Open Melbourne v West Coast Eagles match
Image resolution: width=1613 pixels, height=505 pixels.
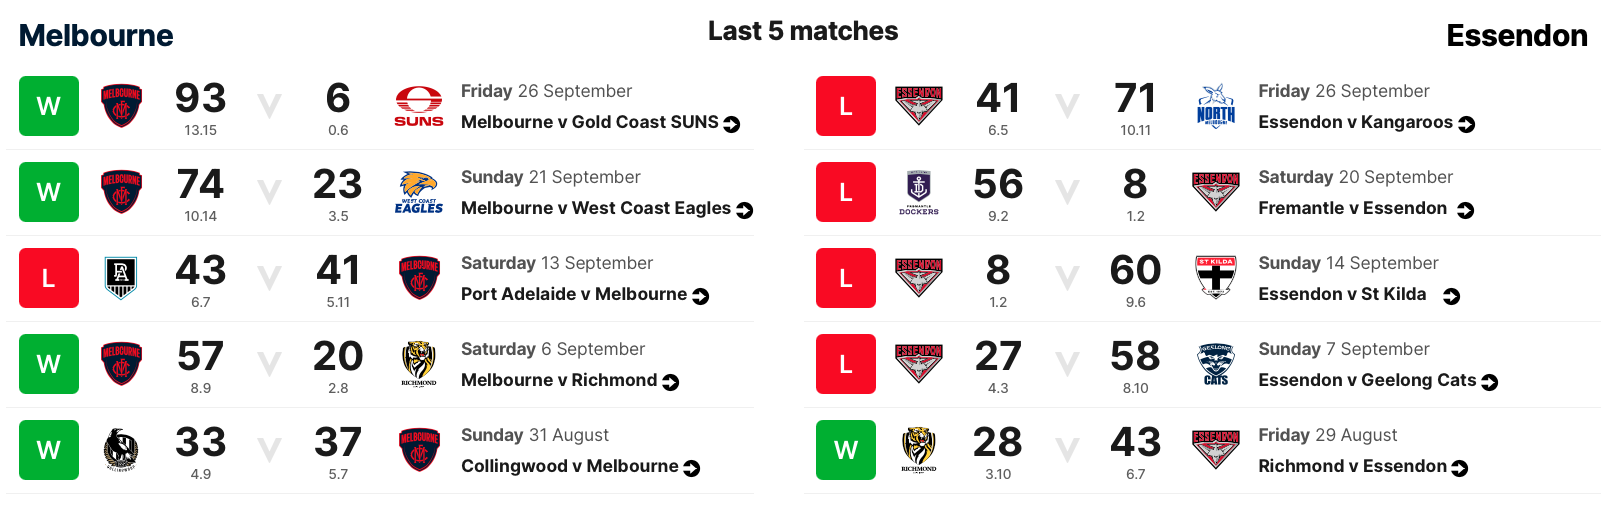click(x=595, y=208)
